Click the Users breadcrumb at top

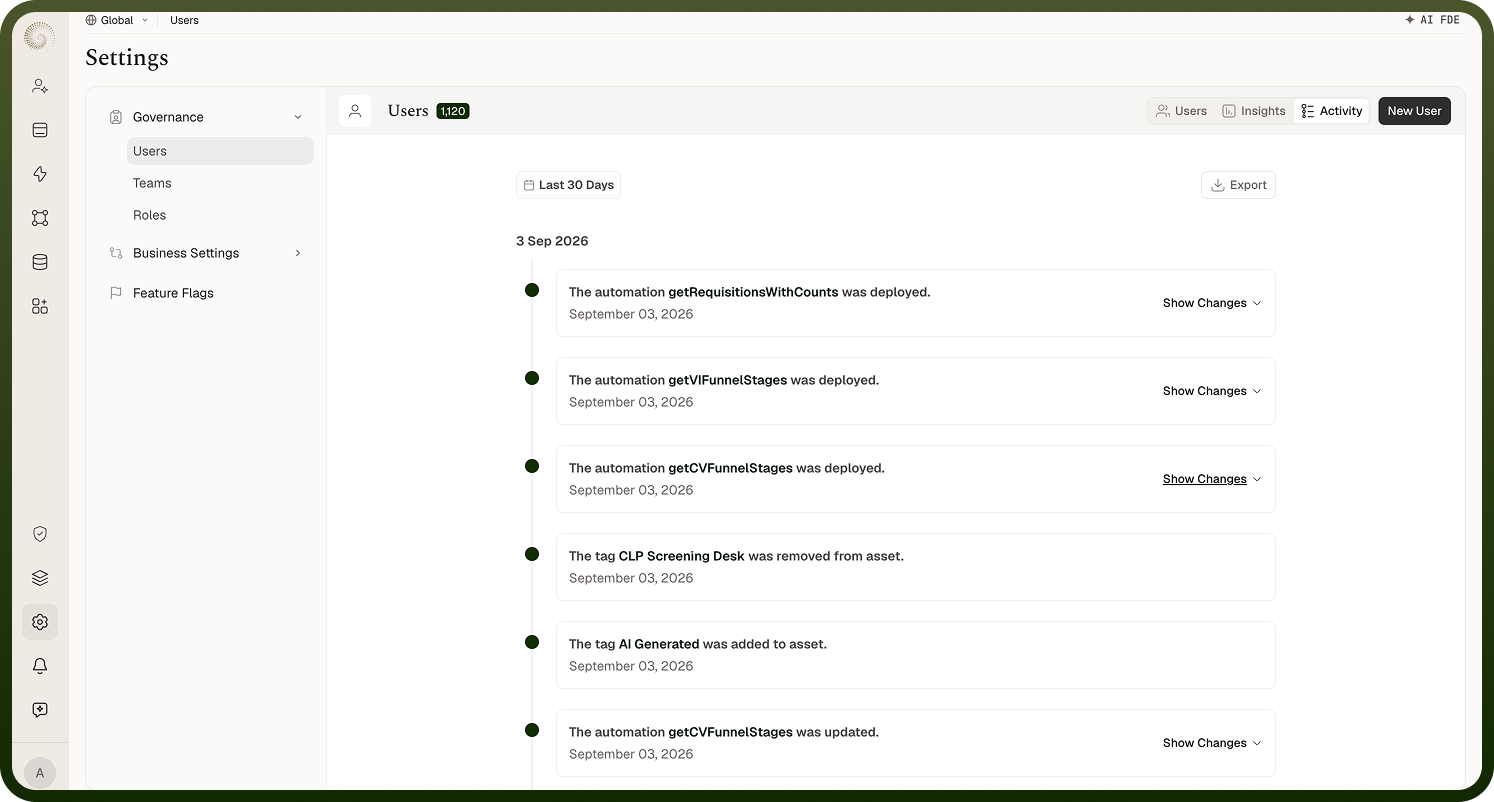pyautogui.click(x=184, y=20)
